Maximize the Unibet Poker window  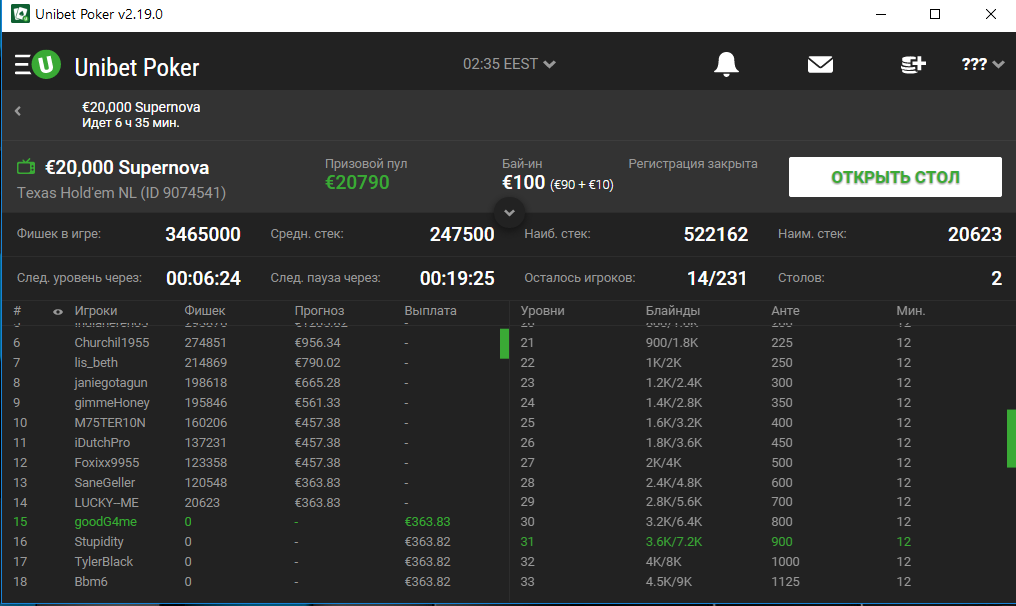[935, 14]
